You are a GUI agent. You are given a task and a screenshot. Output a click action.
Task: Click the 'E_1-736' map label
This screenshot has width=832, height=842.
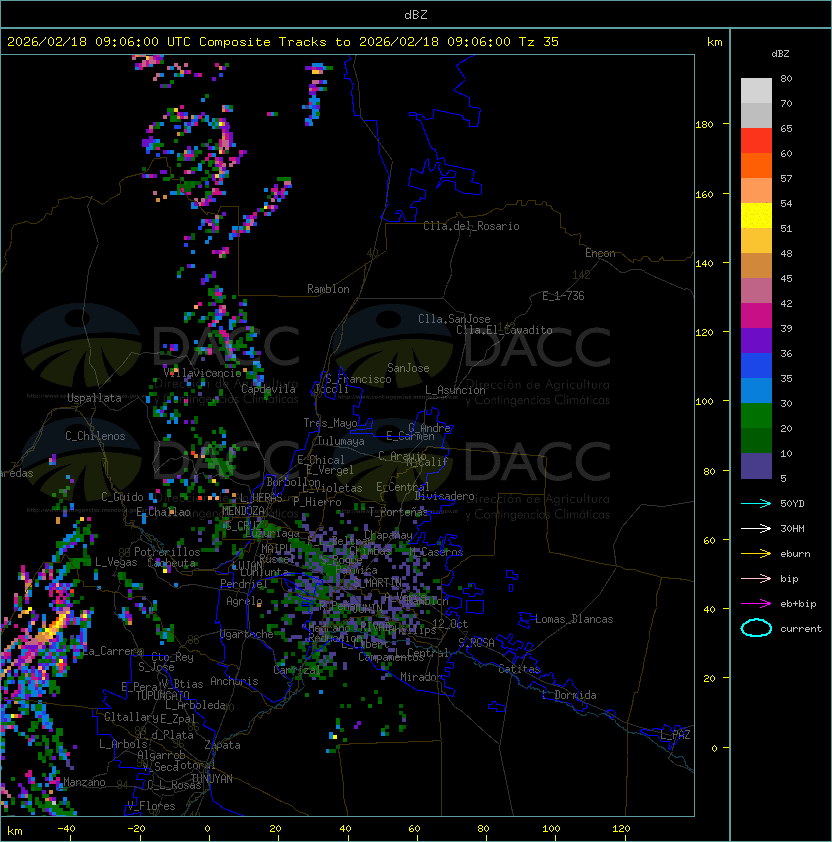pyautogui.click(x=563, y=296)
